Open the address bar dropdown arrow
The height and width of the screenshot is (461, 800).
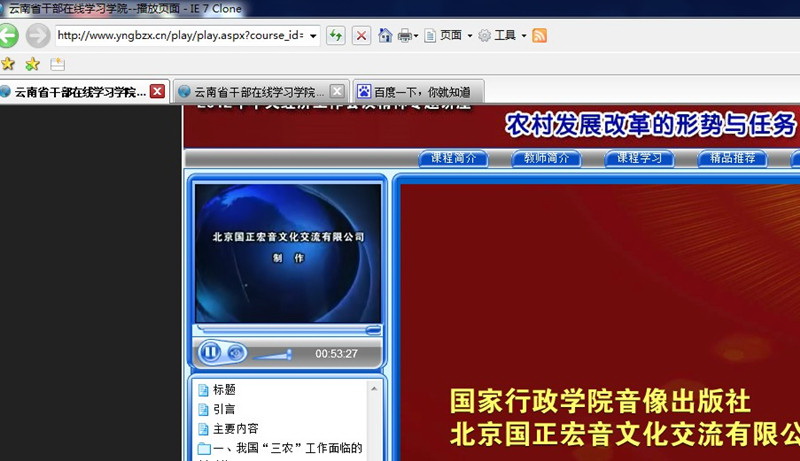click(x=313, y=36)
